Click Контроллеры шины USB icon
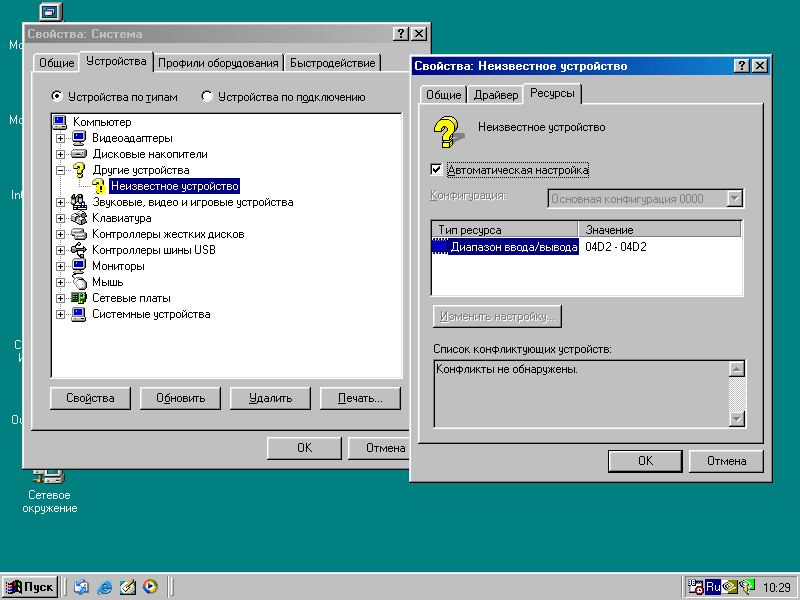 click(79, 250)
